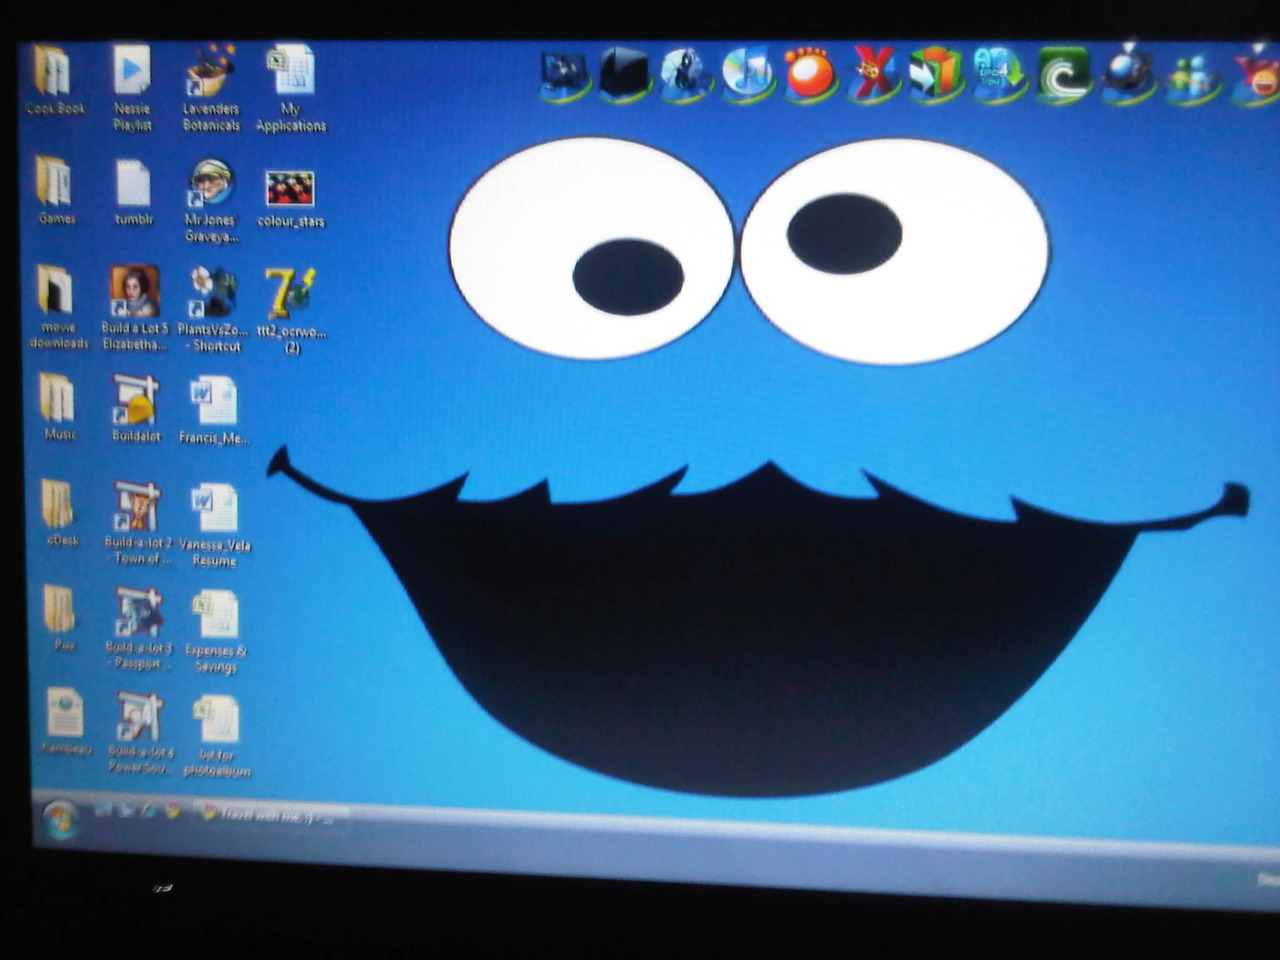The image size is (1280, 960).
Task: Open the tumblr file
Action: pos(133,192)
